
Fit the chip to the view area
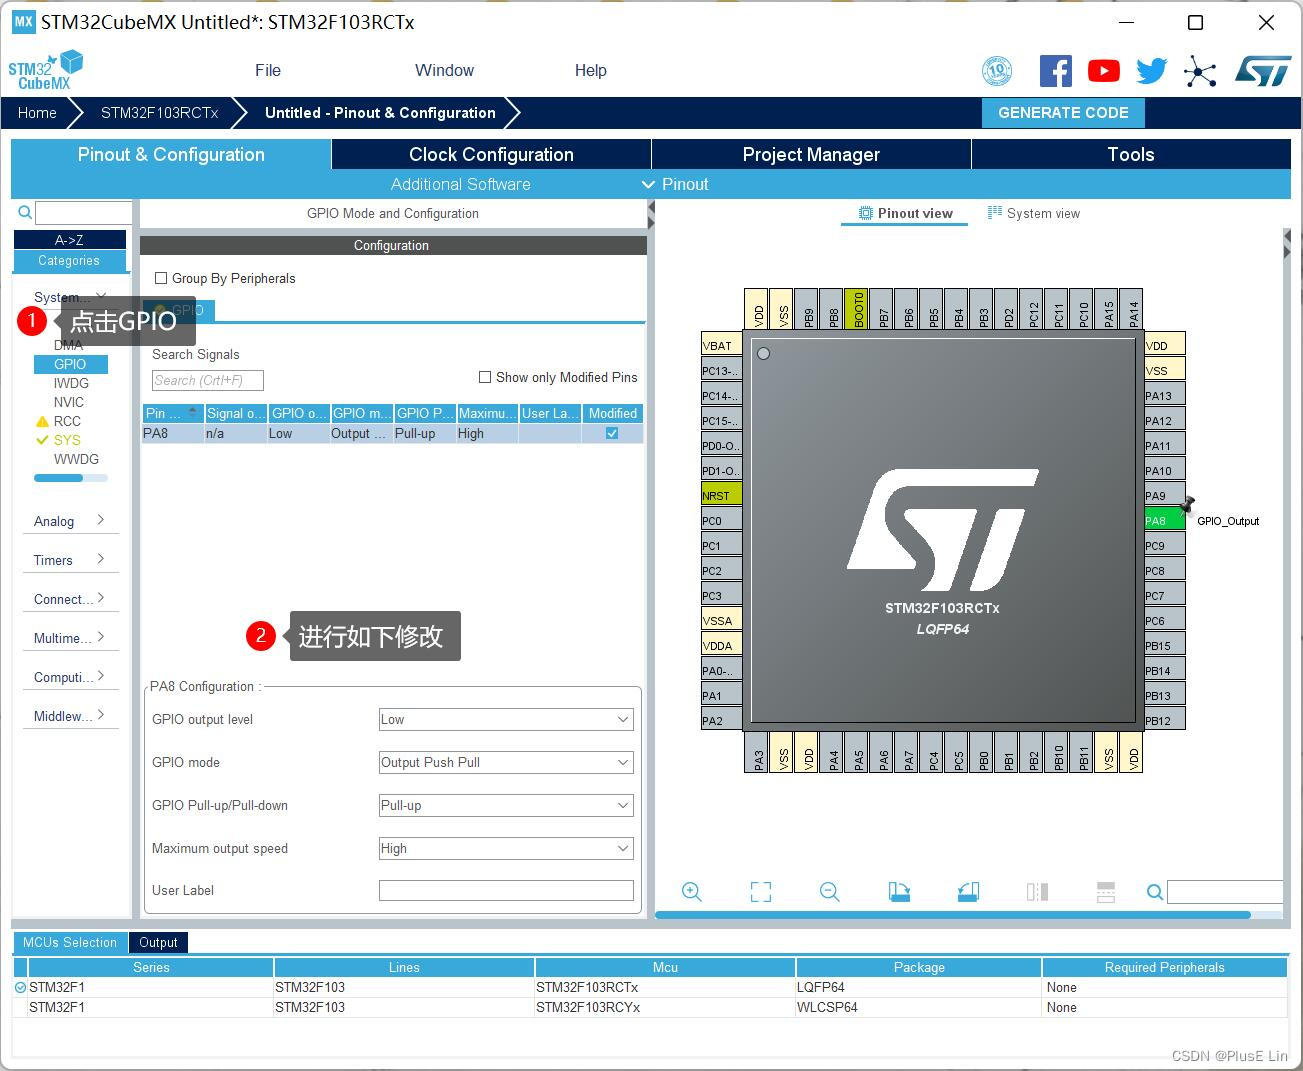point(761,892)
